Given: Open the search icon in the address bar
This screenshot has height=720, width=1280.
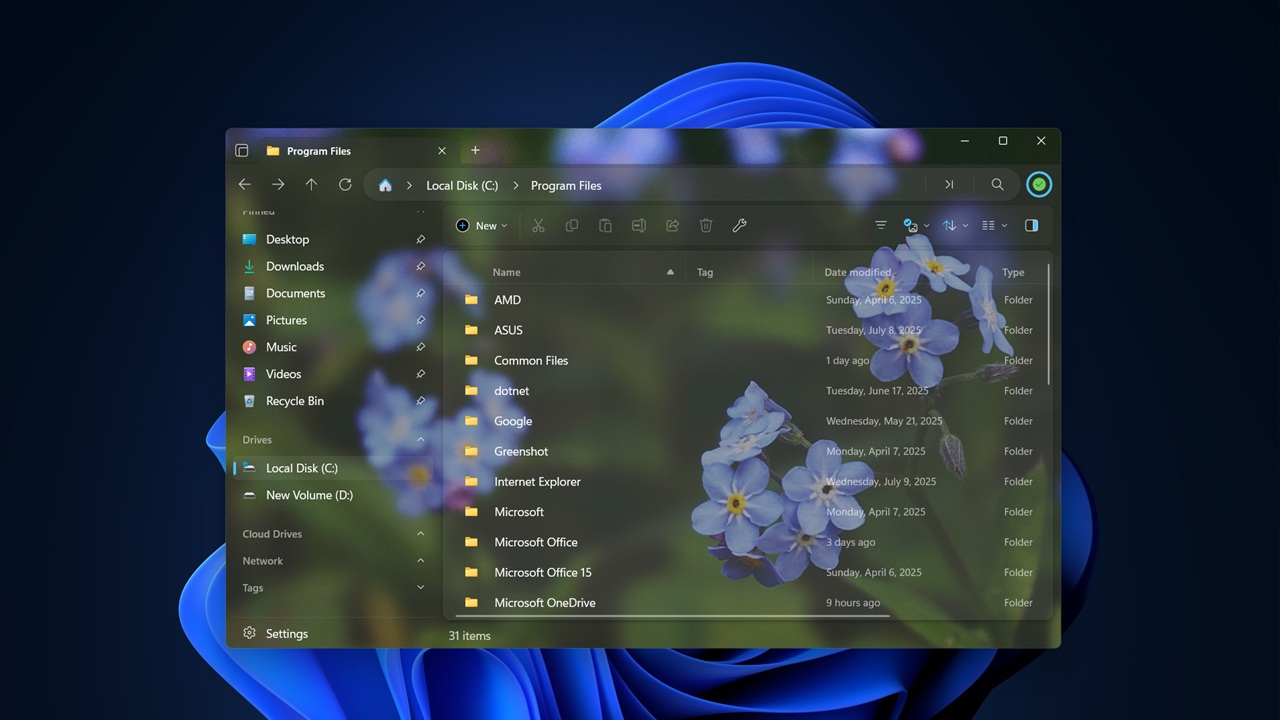Looking at the screenshot, I should pyautogui.click(x=997, y=184).
